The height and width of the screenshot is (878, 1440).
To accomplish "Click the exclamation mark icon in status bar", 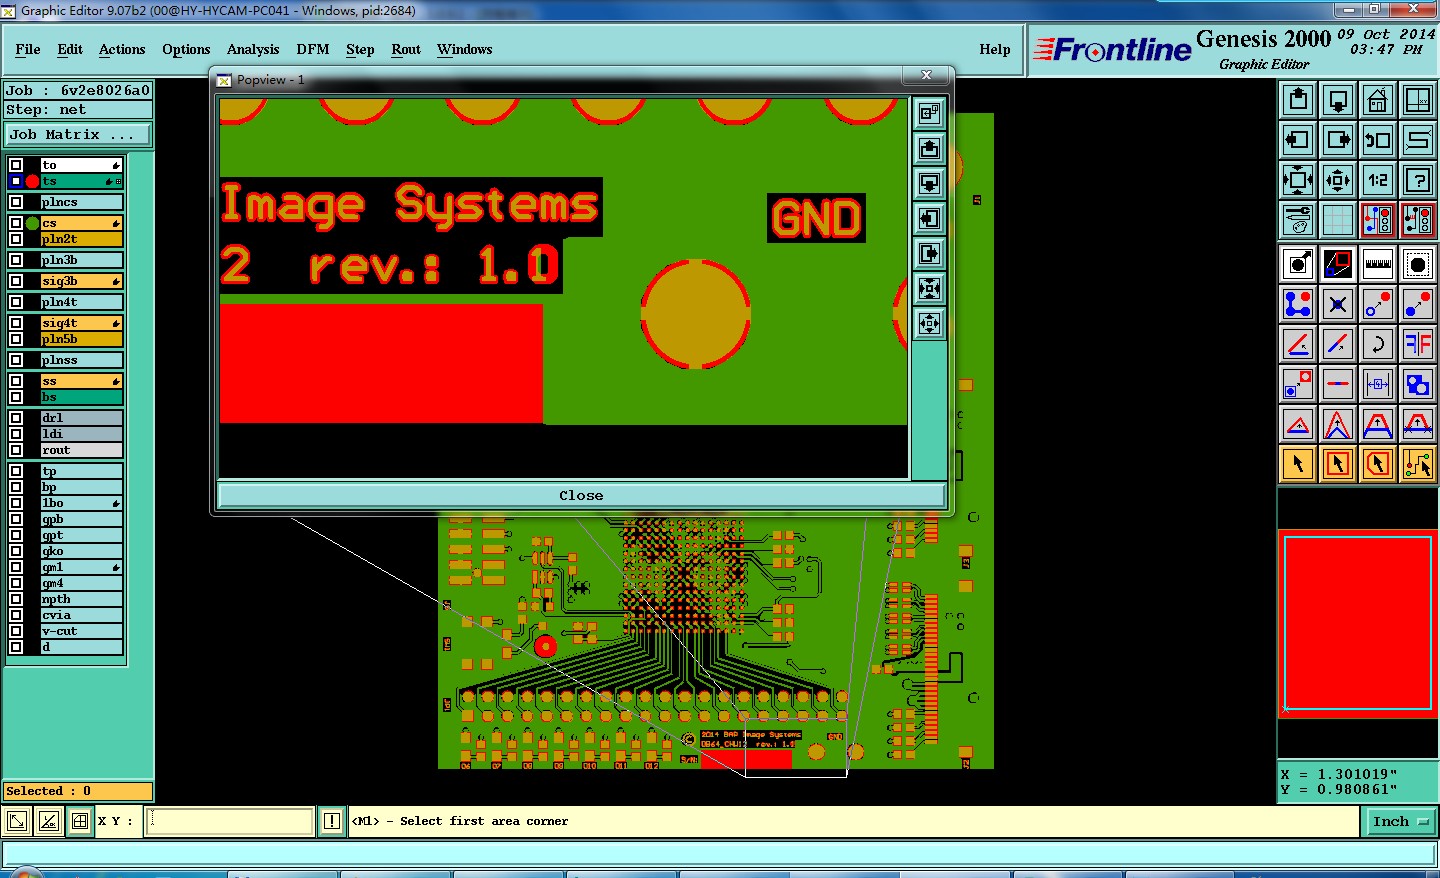I will point(332,822).
